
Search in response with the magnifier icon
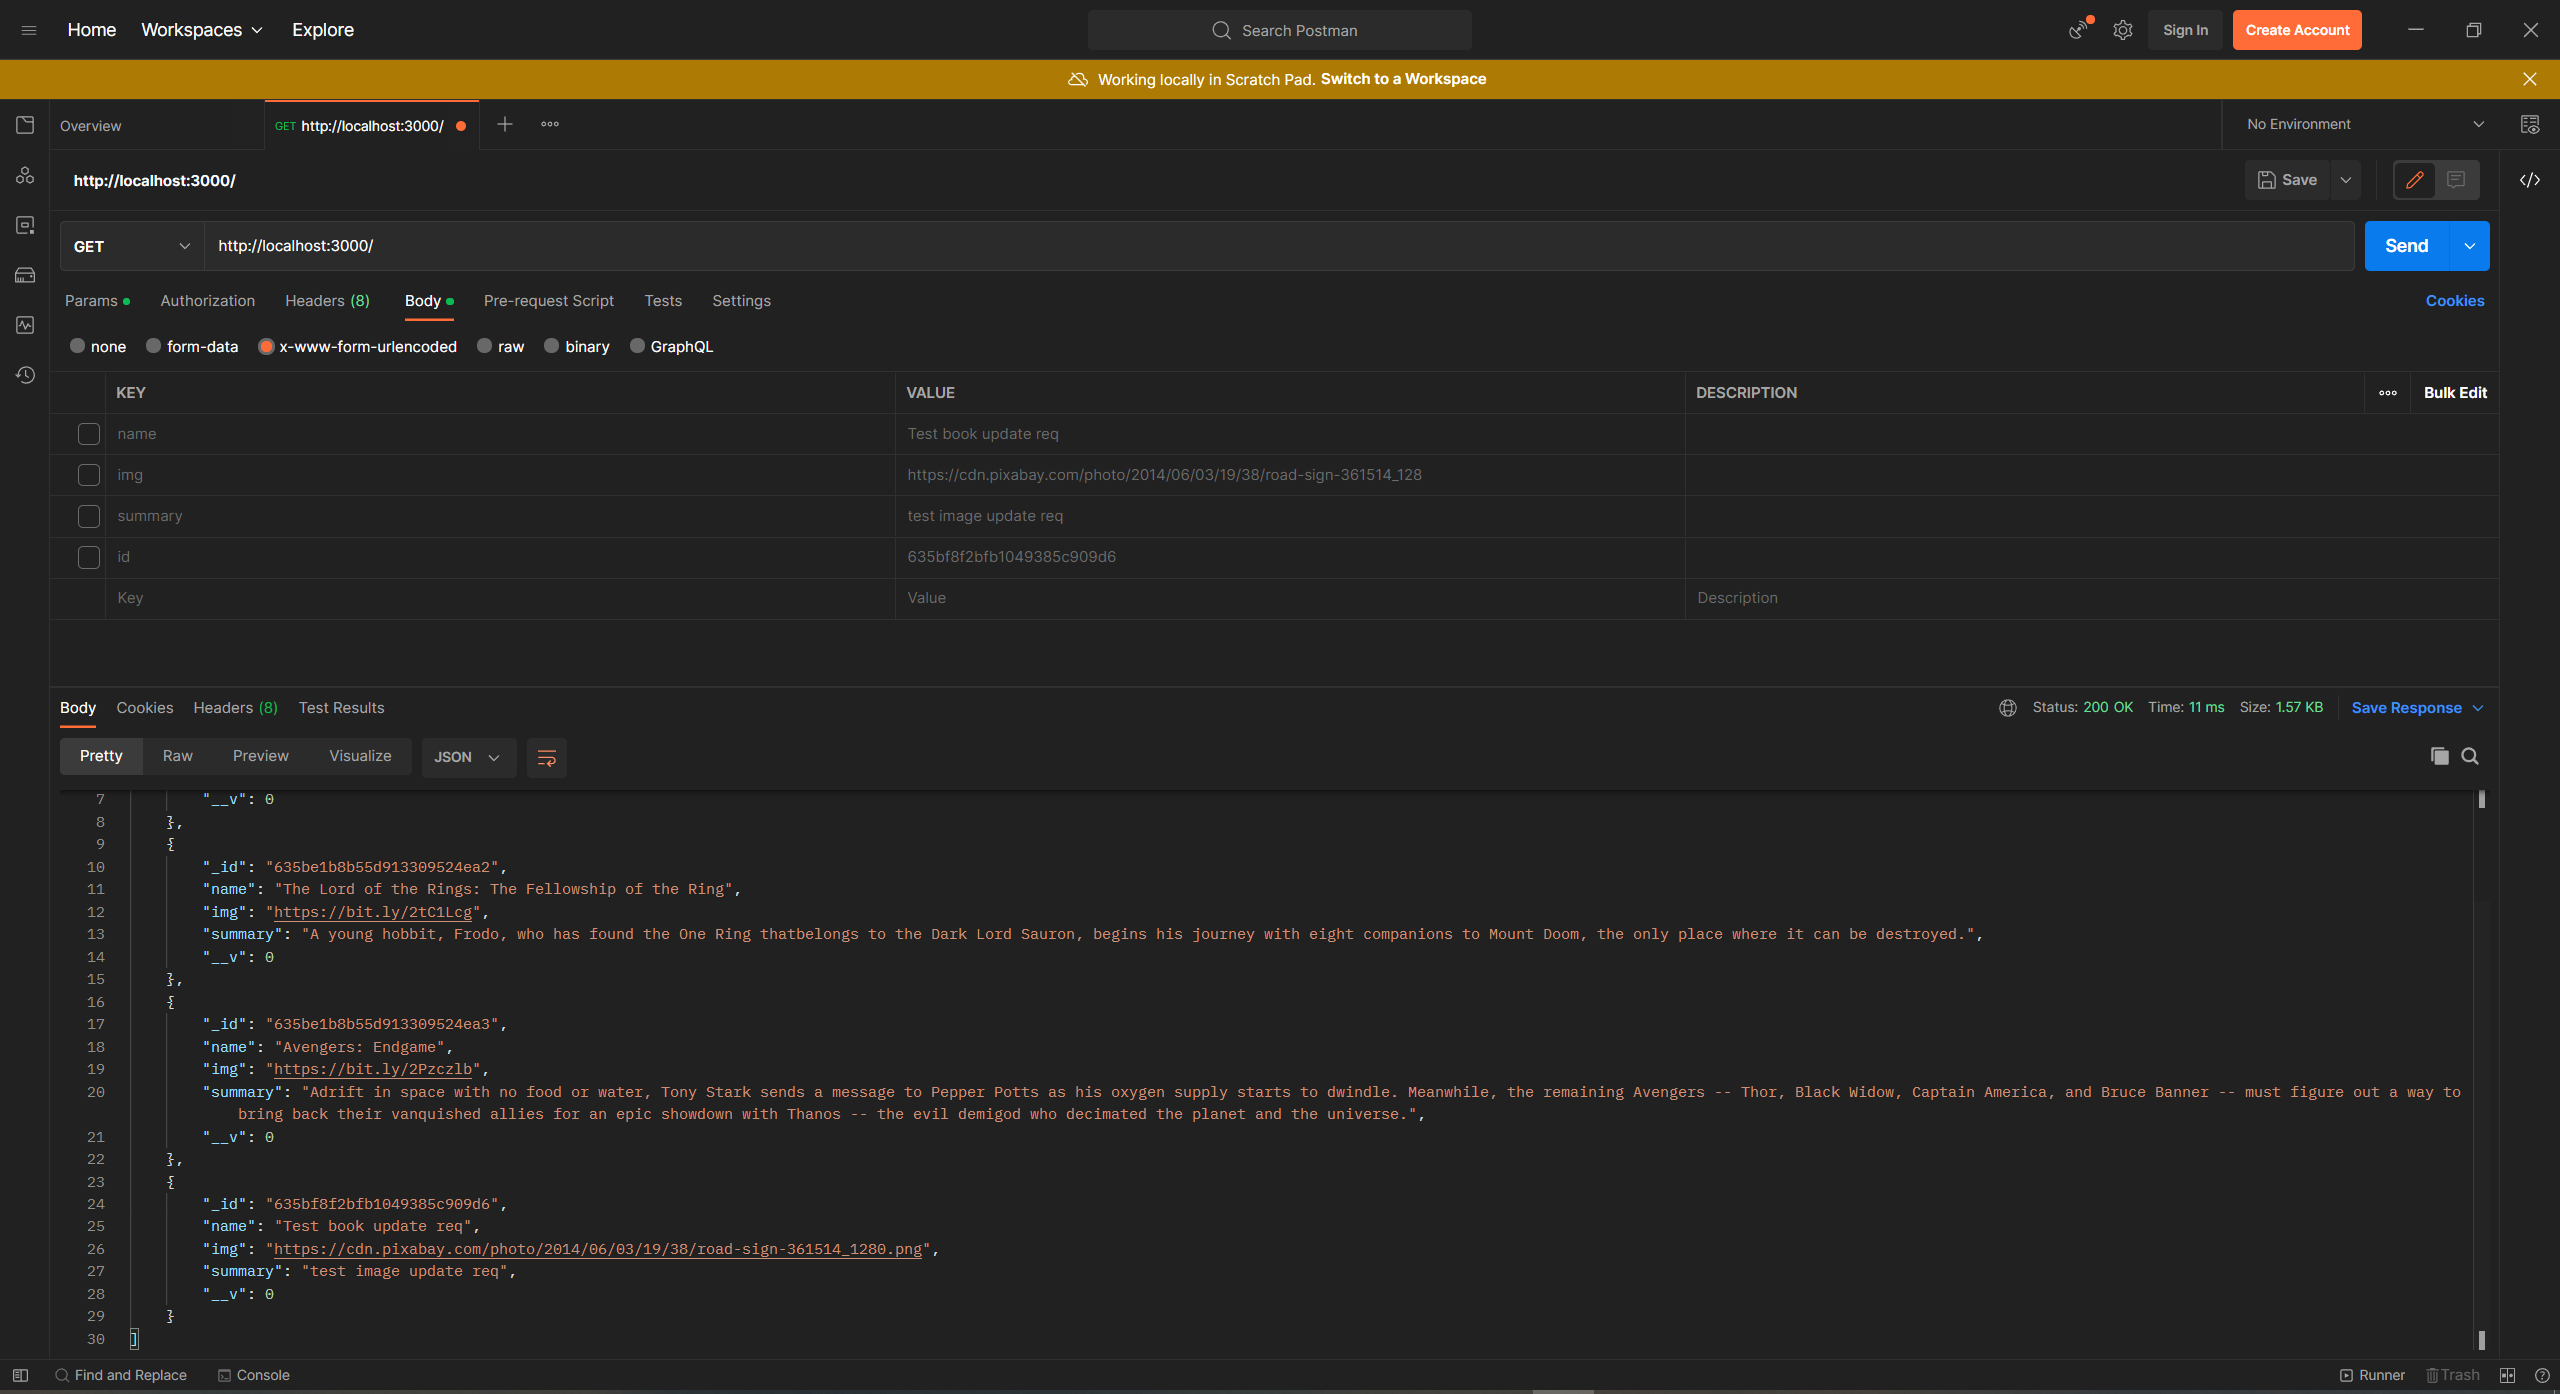(2469, 756)
